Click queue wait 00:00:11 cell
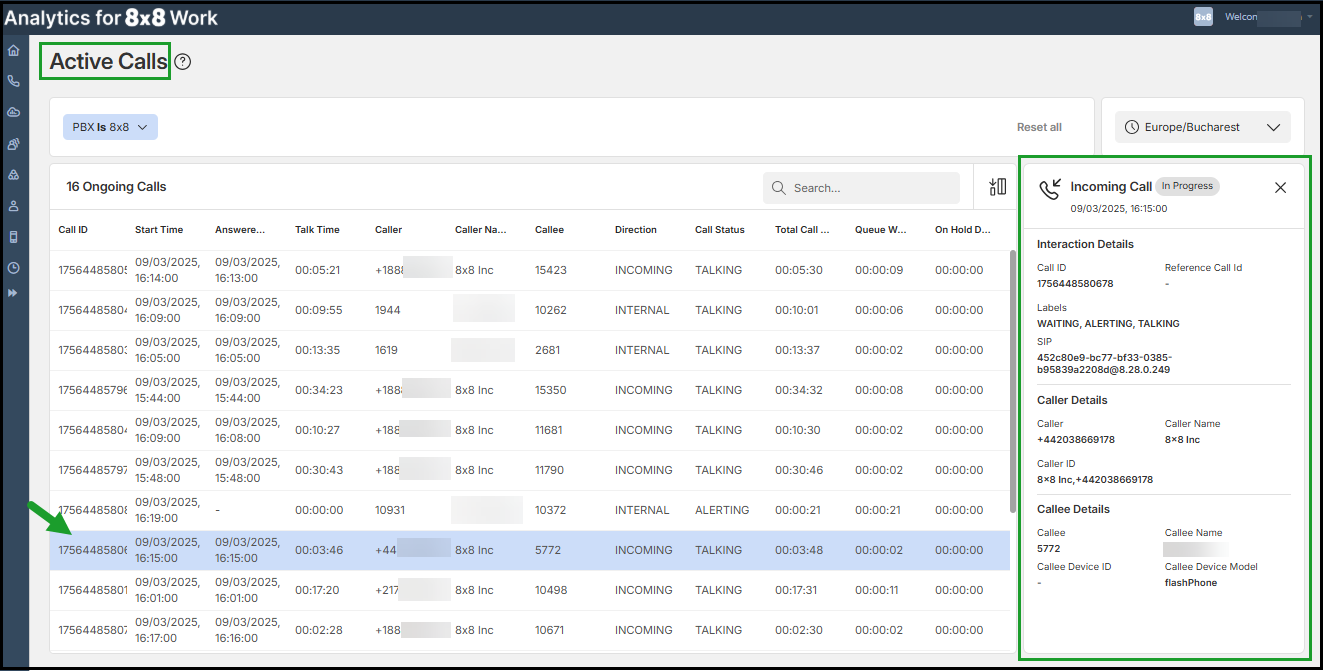This screenshot has width=1323, height=671. (x=879, y=590)
